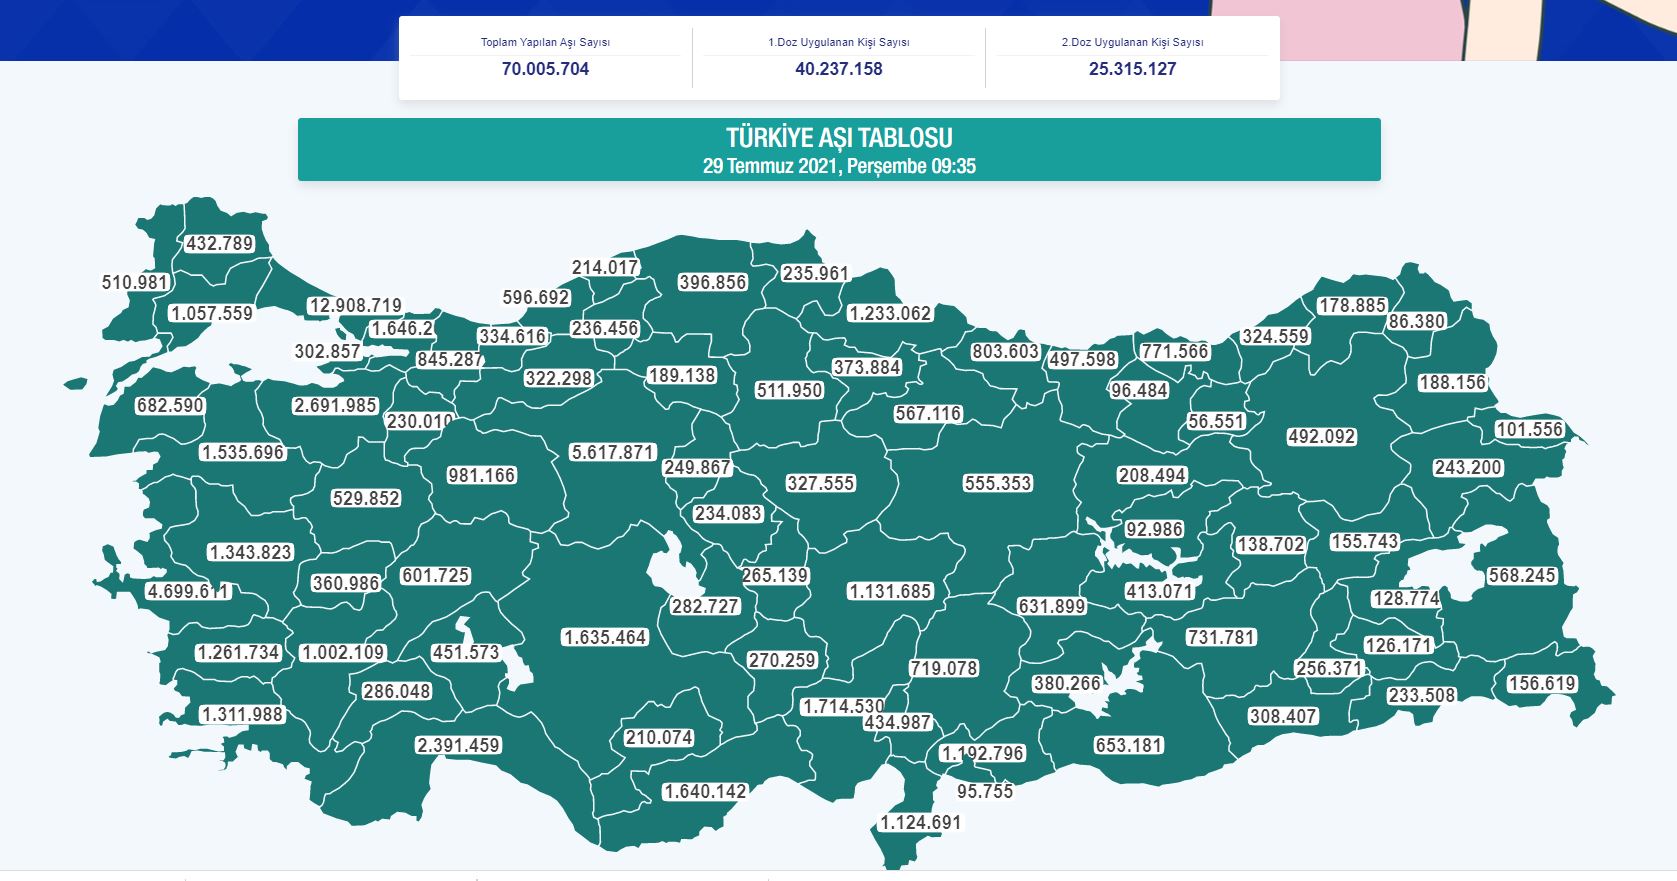The width and height of the screenshot is (1677, 881).
Task: Select the province labeled 308.407
Action: (x=1283, y=716)
